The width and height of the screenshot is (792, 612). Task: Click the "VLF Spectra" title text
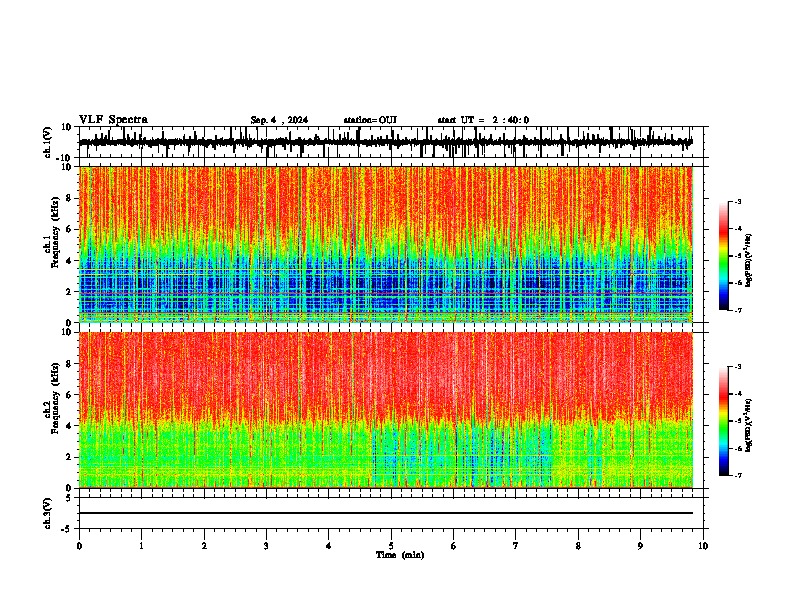[113, 120]
